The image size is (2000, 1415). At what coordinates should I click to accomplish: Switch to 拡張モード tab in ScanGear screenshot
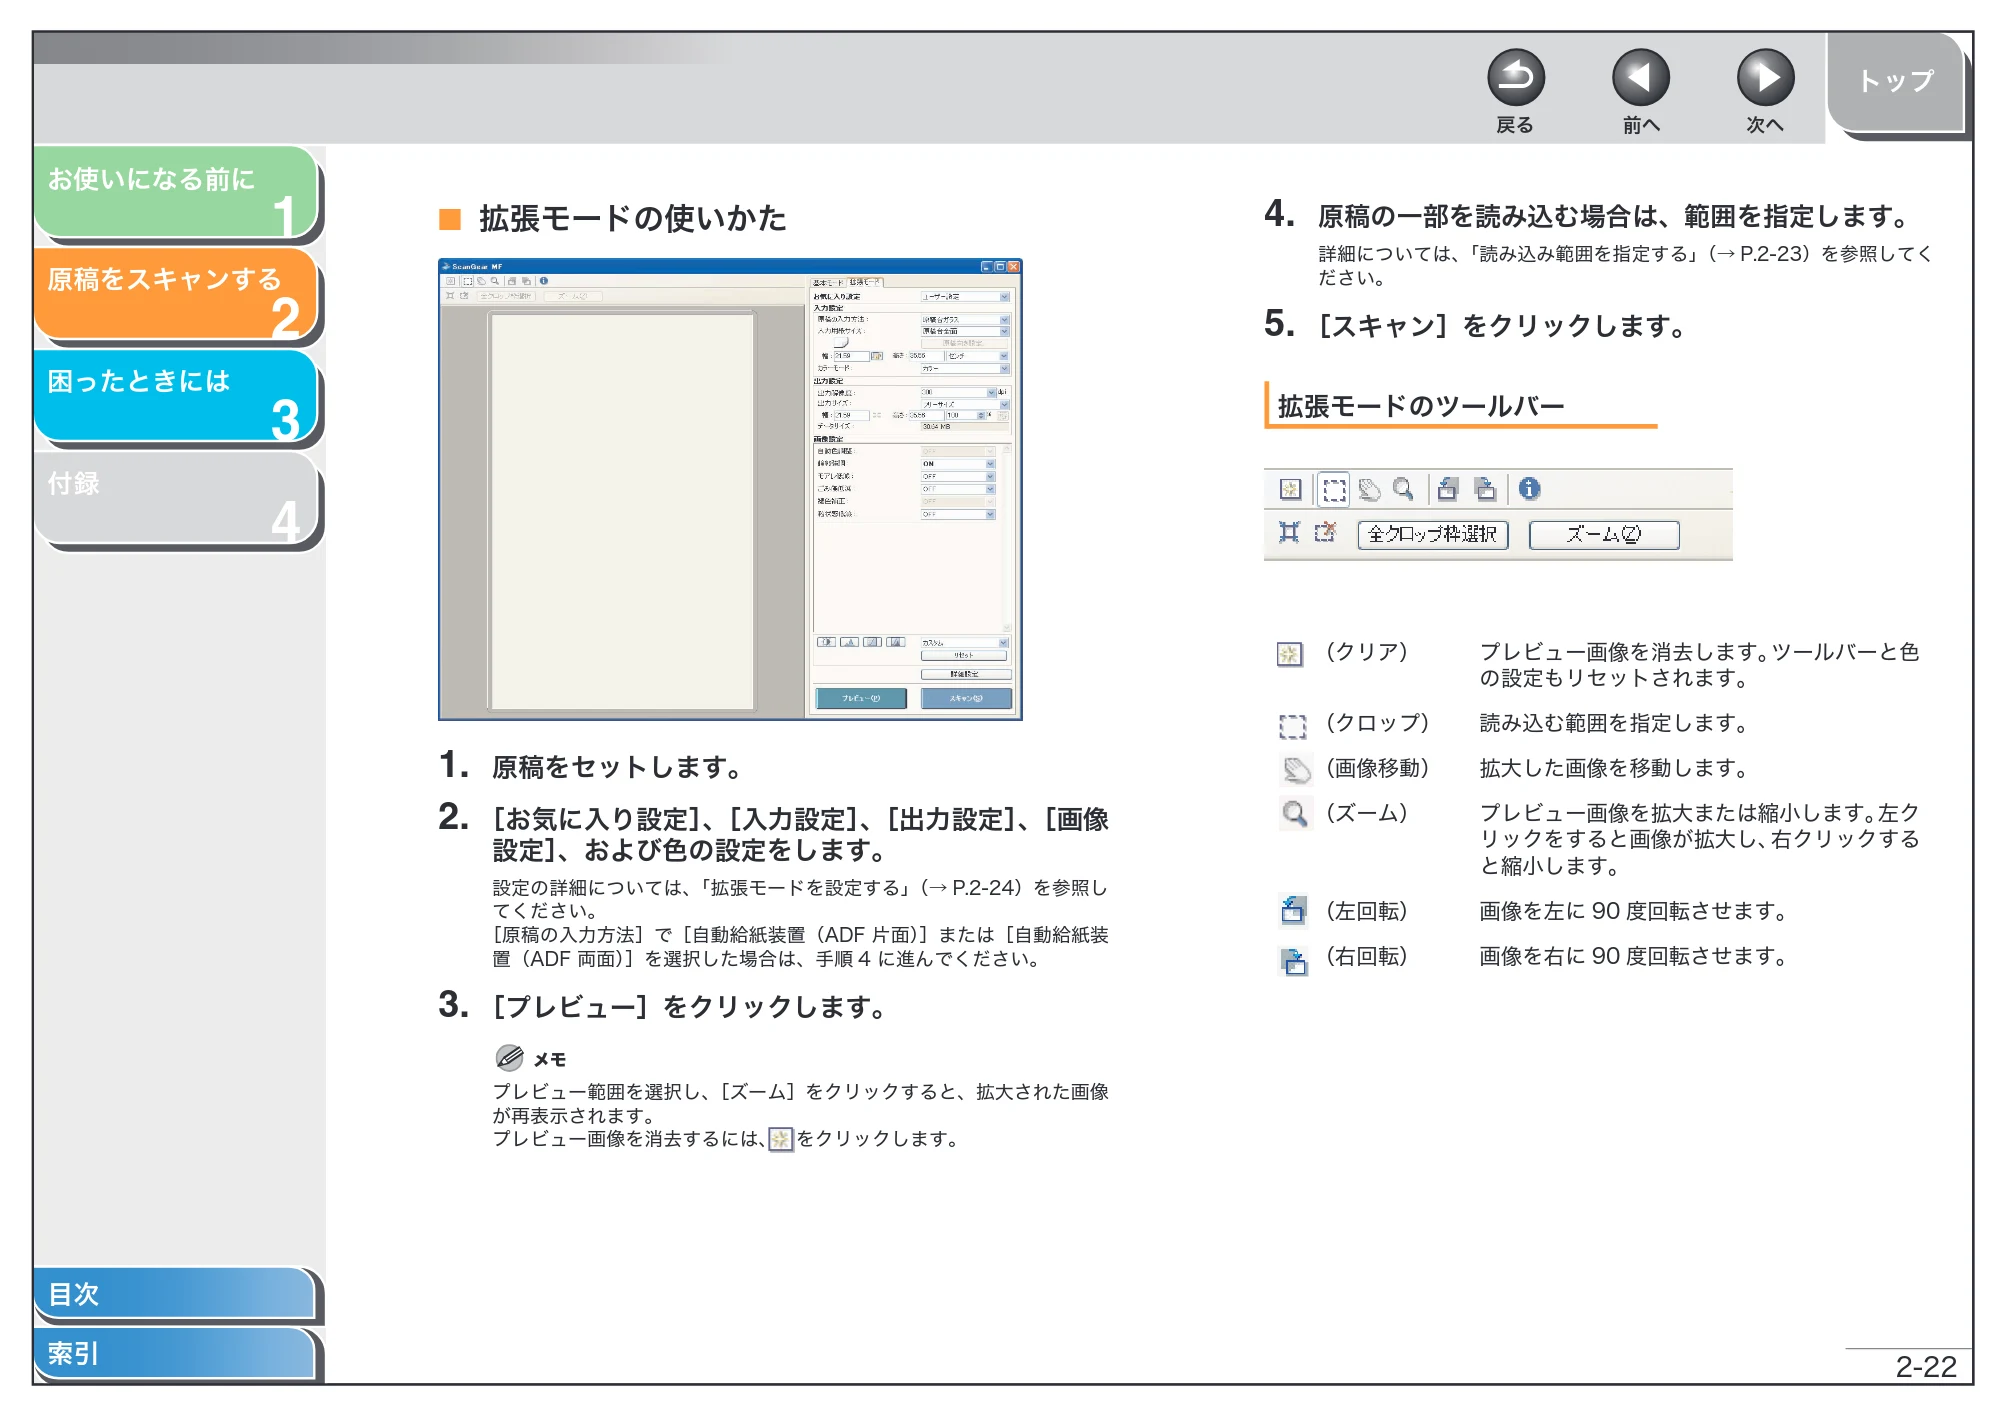865,282
